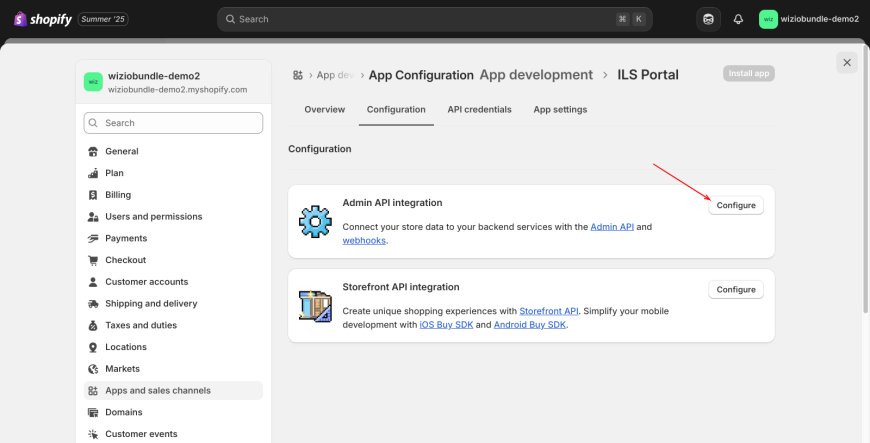
Task: Click the top search magnifier icon
Action: (230, 19)
